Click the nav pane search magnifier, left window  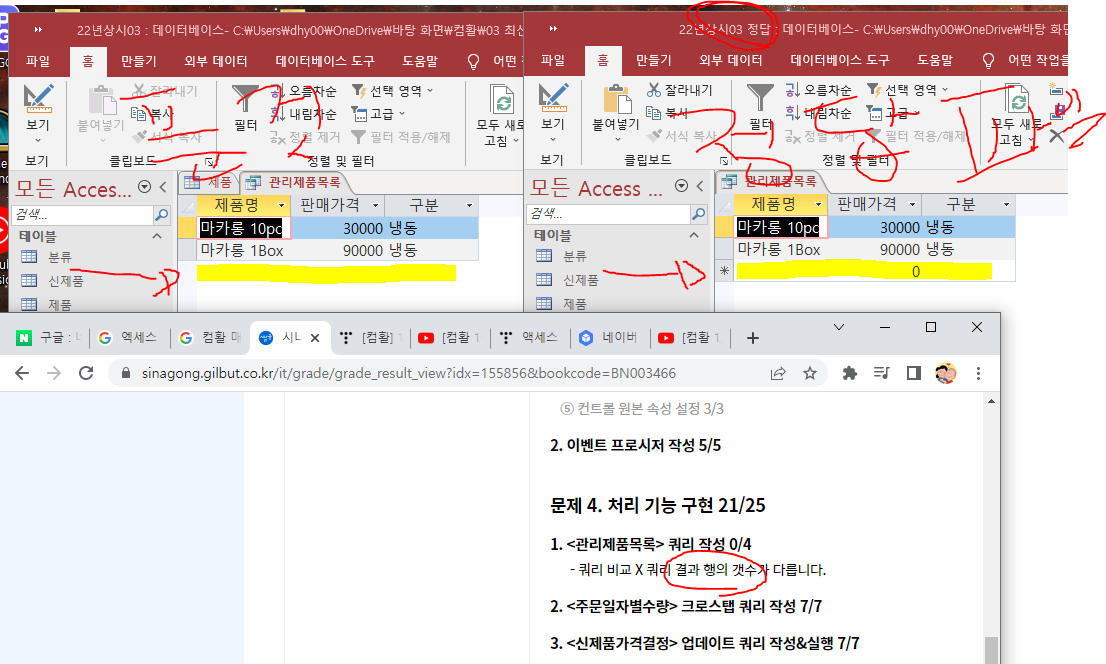[161, 215]
